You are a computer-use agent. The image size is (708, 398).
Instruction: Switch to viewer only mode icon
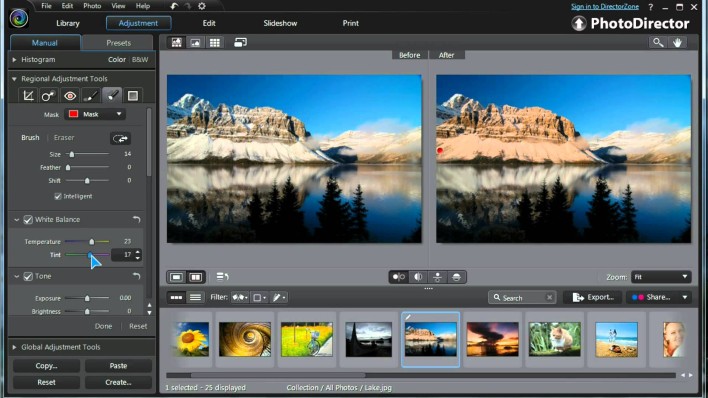[196, 42]
